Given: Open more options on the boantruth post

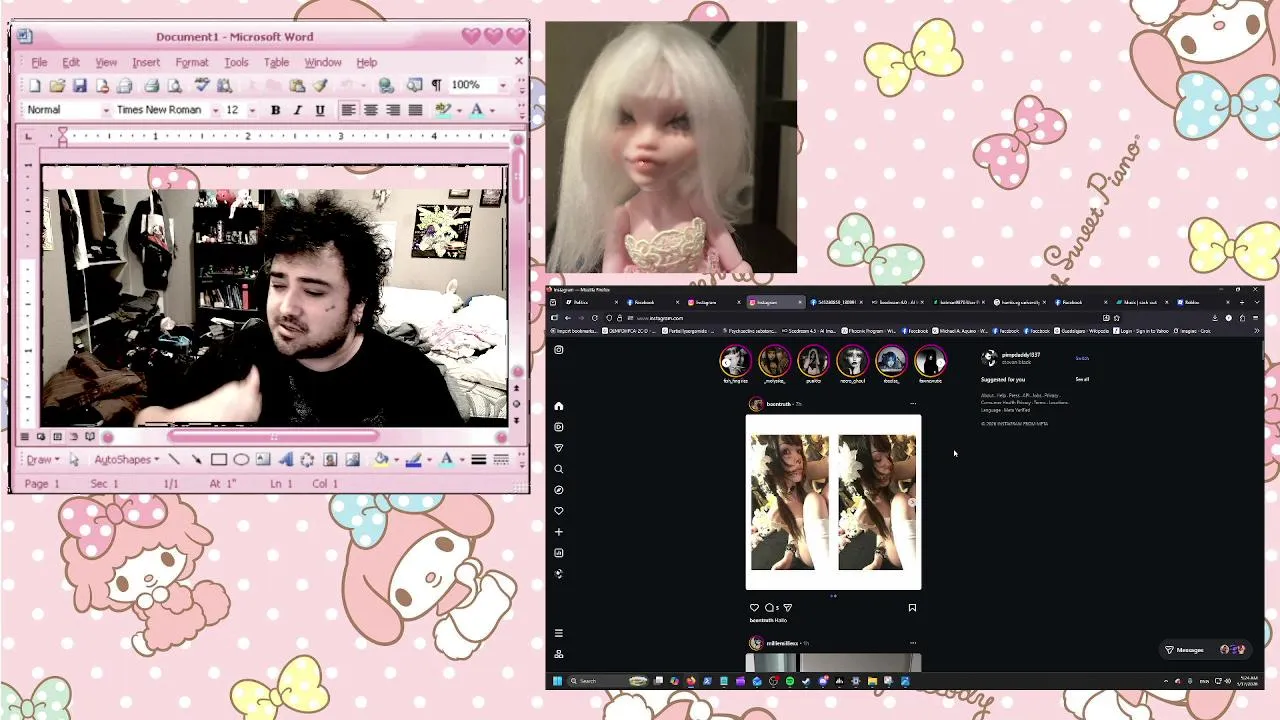Looking at the screenshot, I should click(x=913, y=404).
